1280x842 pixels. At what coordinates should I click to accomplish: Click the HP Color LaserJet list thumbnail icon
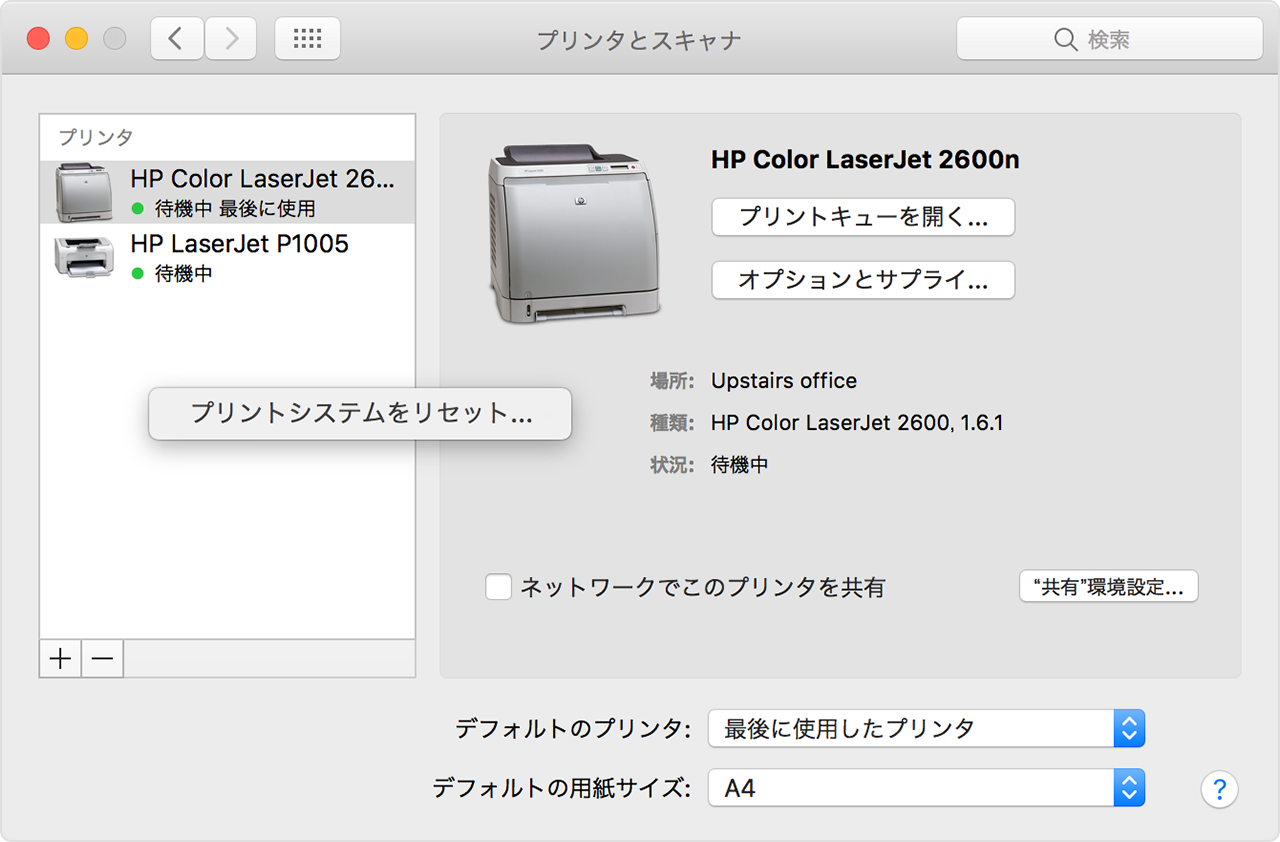(83, 192)
